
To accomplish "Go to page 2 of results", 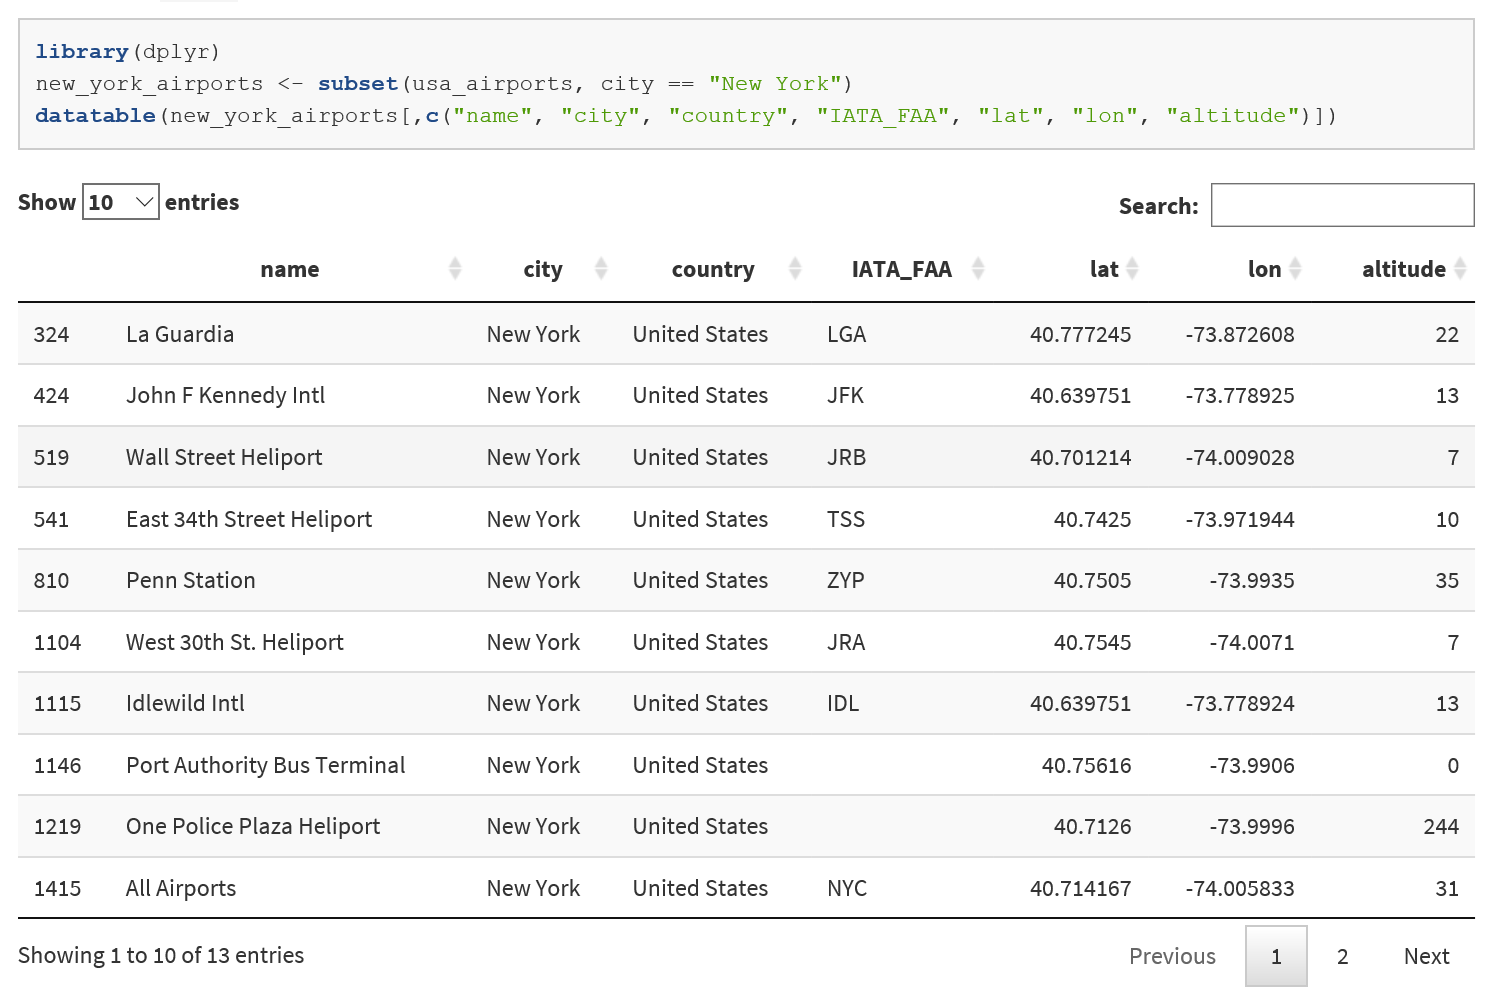I will (x=1342, y=957).
